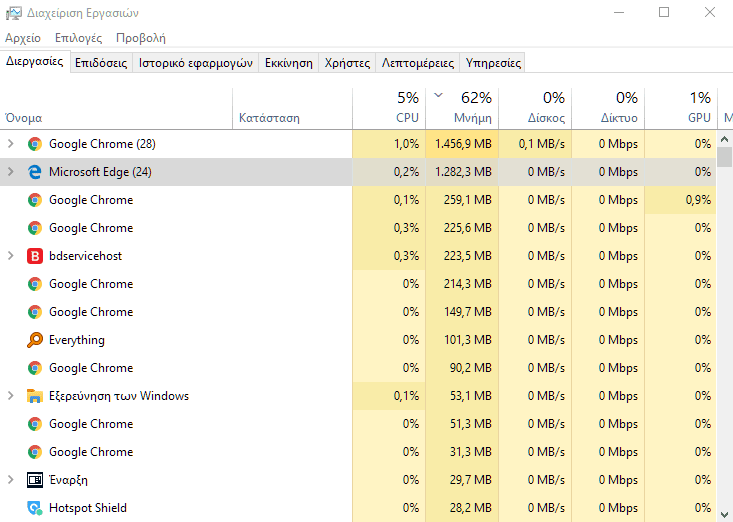Sort by the Μνήμη column header

(462, 108)
